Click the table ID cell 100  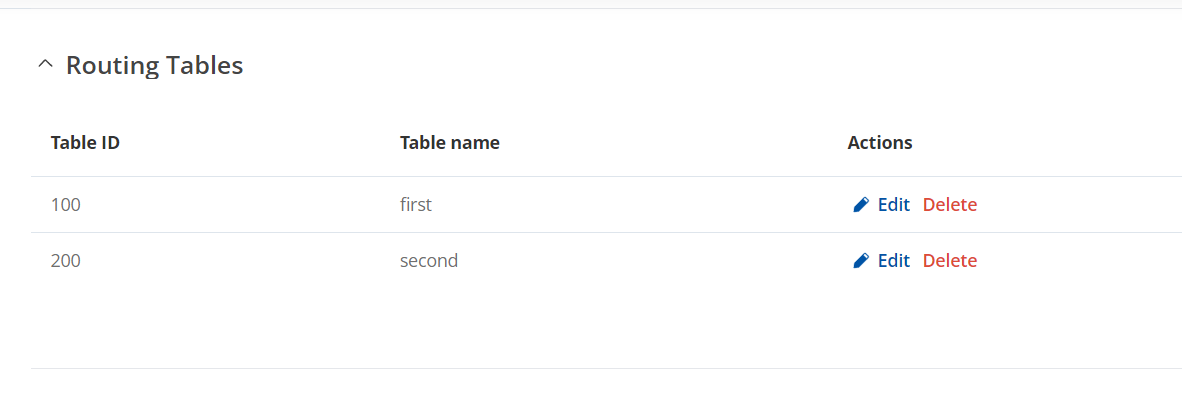click(x=66, y=205)
